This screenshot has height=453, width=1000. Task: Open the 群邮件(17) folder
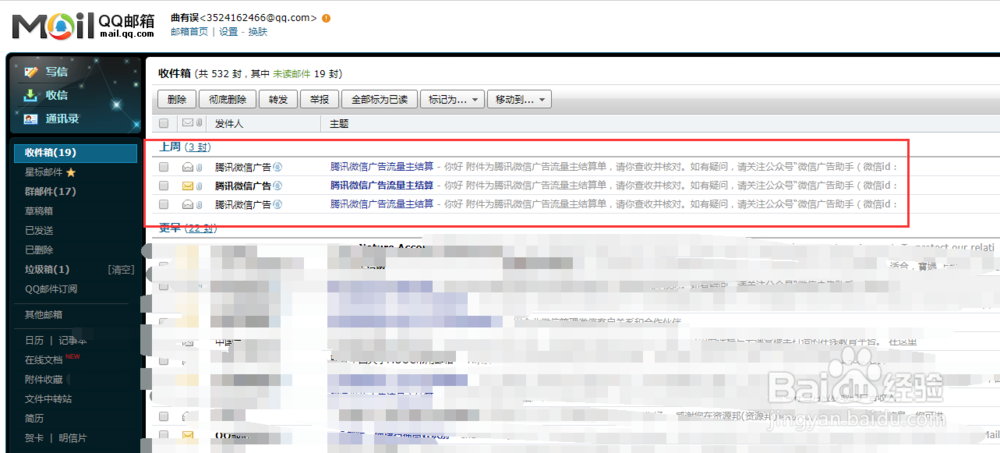(x=50, y=191)
